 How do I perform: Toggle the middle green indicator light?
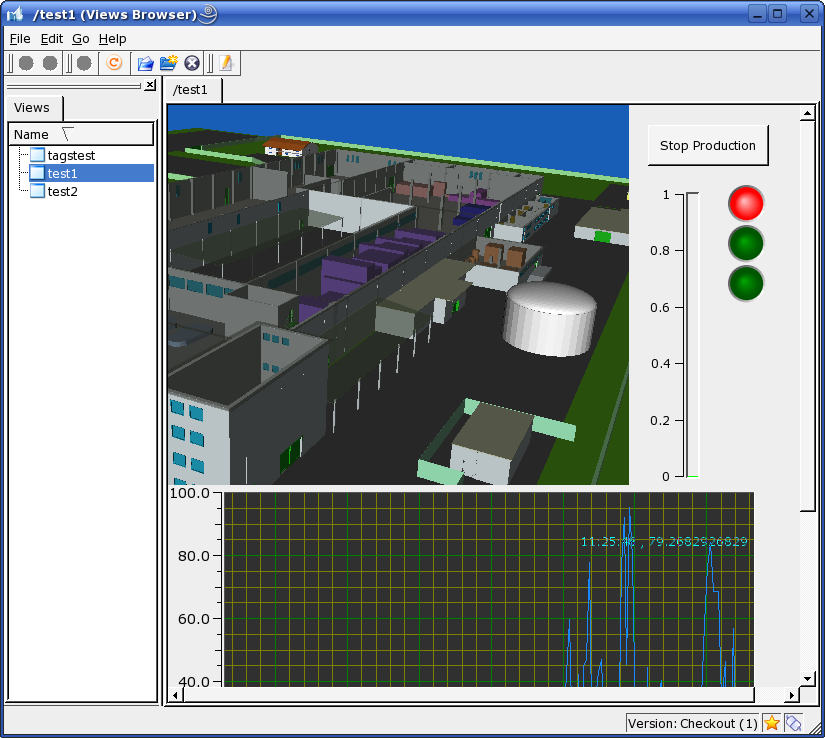pyautogui.click(x=745, y=243)
